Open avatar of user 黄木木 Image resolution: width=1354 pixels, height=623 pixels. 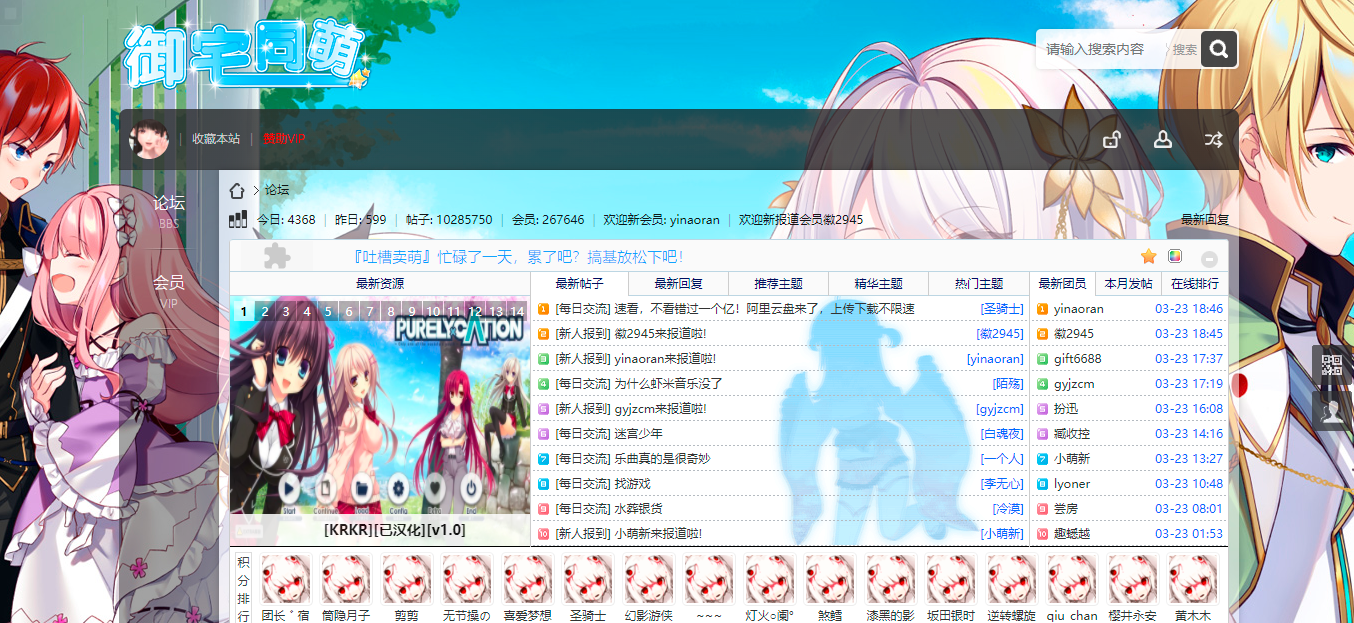tap(1194, 580)
